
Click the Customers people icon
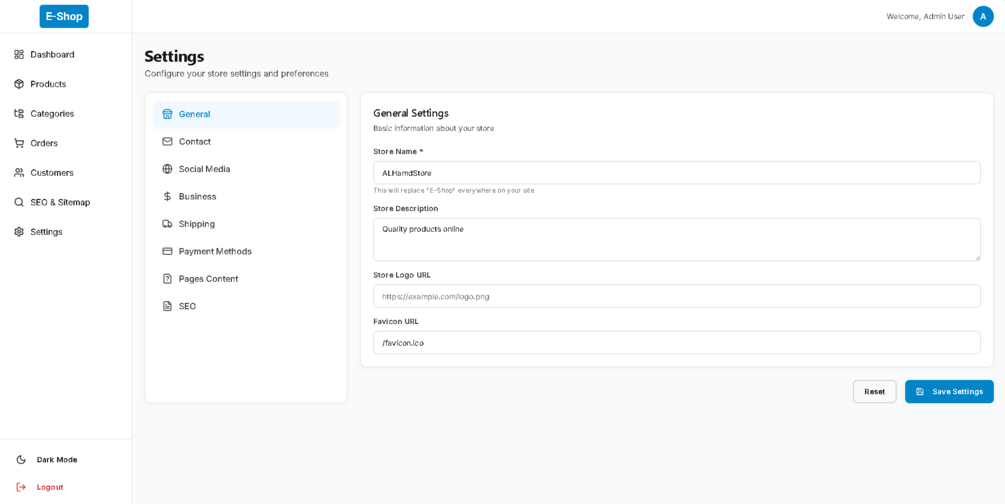coord(19,173)
